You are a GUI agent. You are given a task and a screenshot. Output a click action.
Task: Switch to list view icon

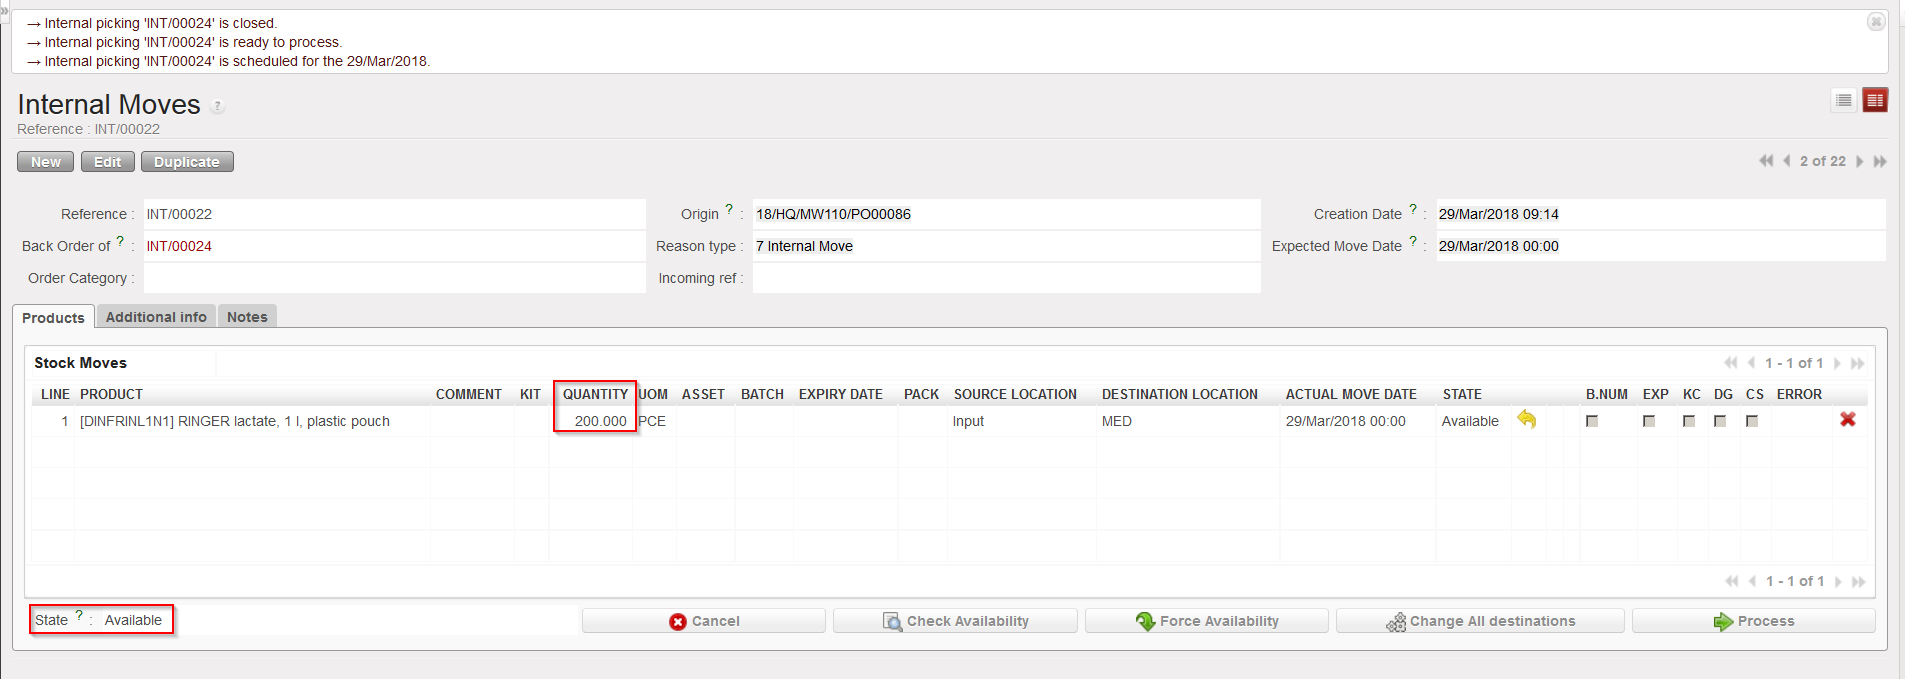[1844, 100]
